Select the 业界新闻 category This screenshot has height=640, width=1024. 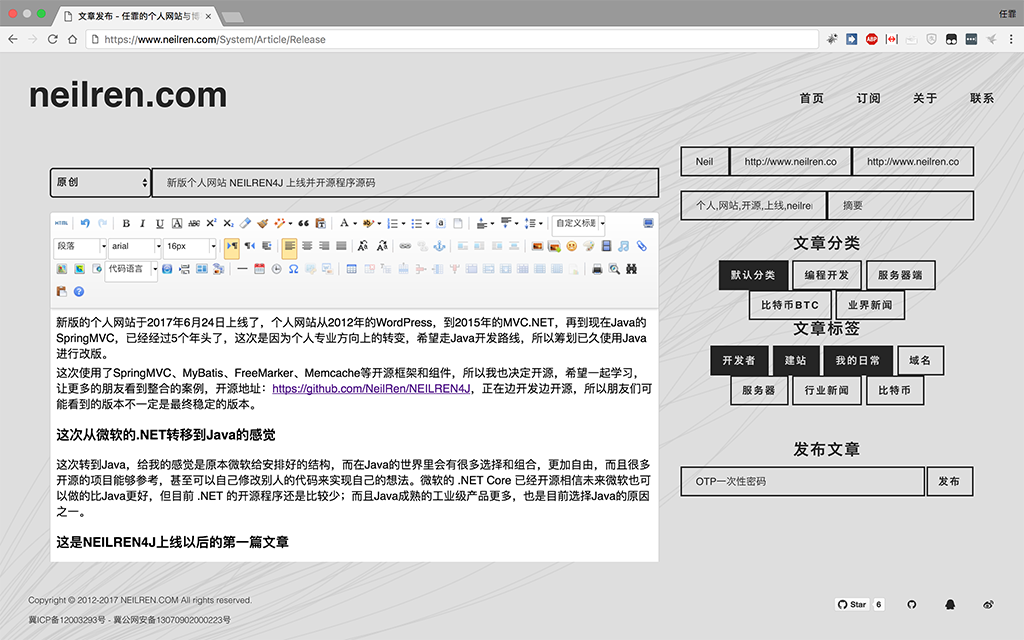click(870, 305)
